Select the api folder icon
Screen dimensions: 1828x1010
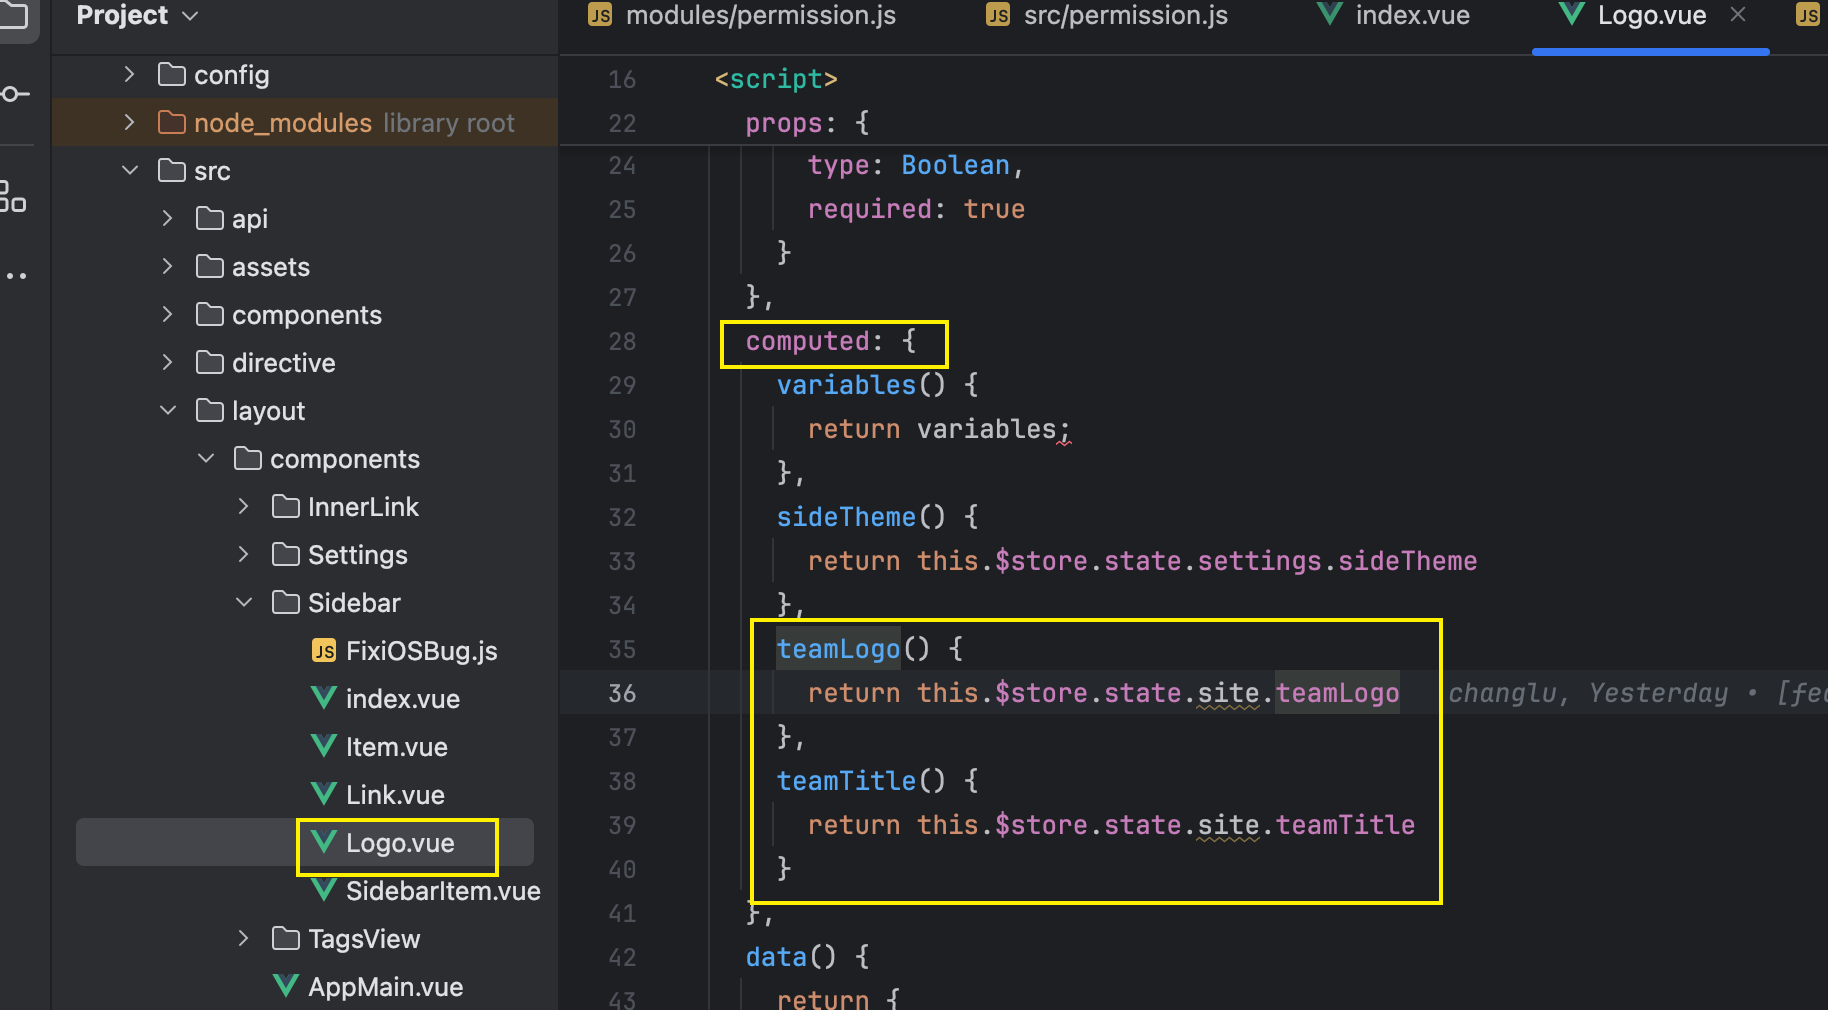[210, 219]
